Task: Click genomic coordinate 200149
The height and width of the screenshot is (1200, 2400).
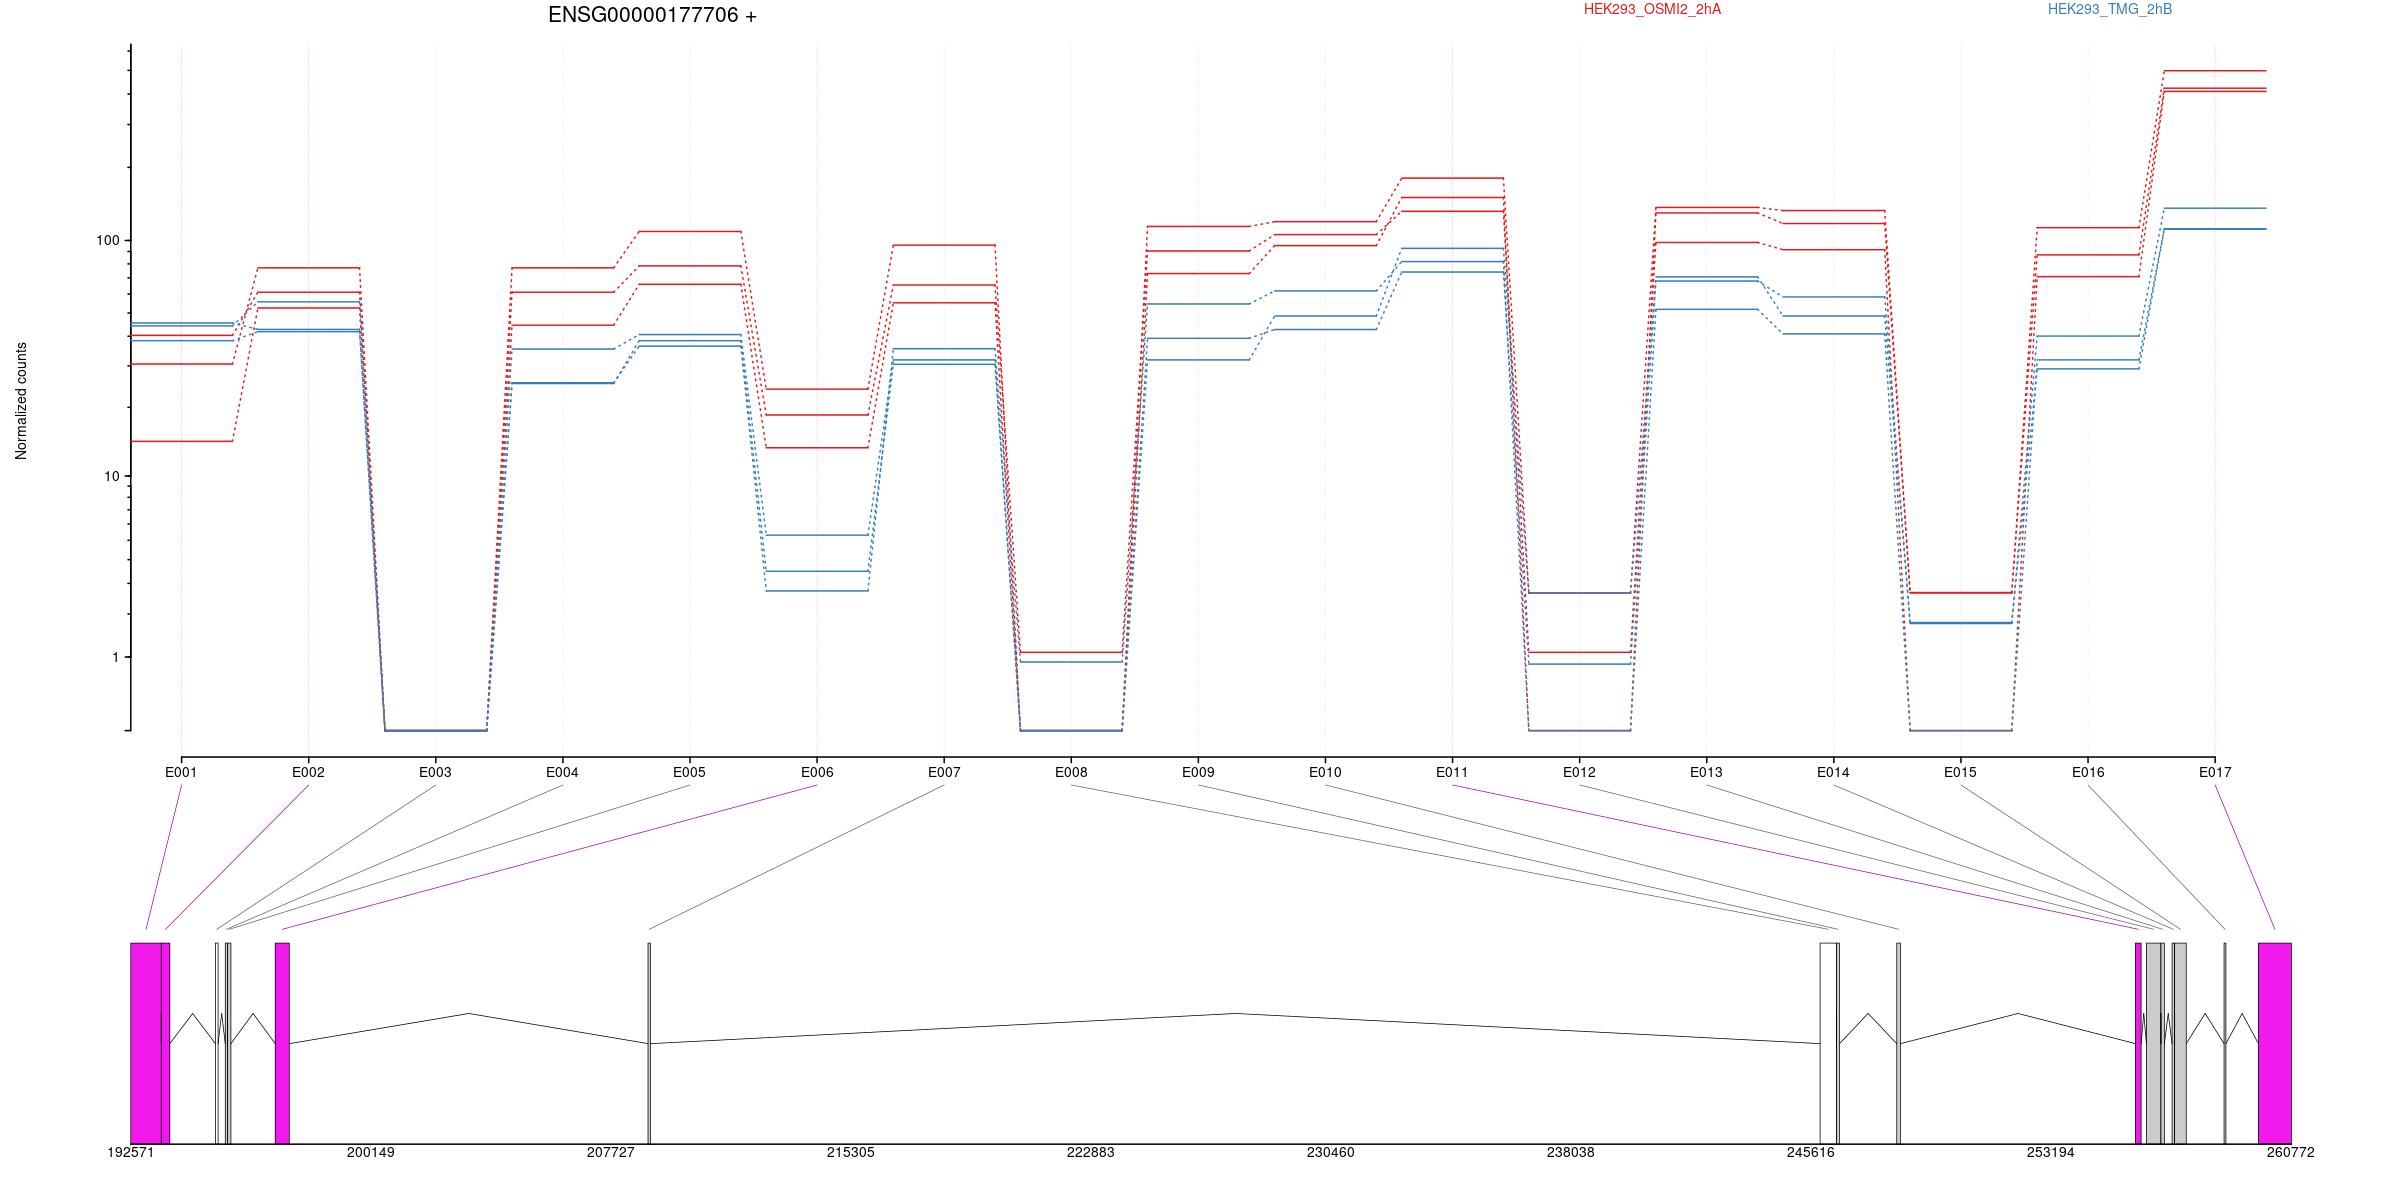Action: pyautogui.click(x=371, y=1152)
